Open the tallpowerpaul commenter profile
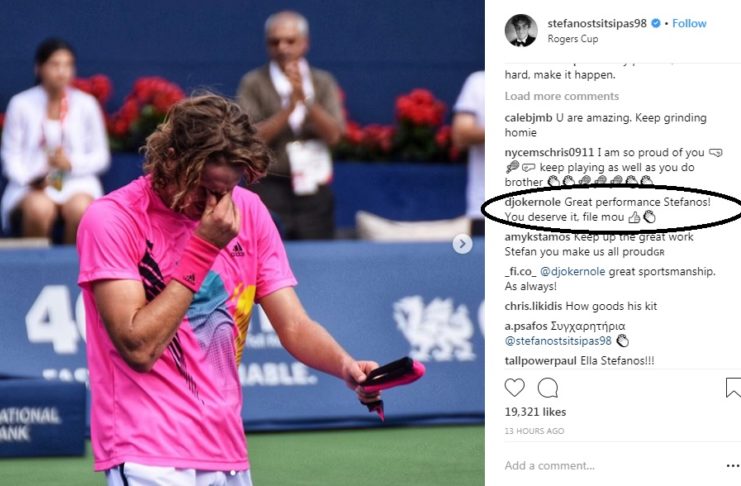This screenshot has height=486, width=741. (x=541, y=361)
